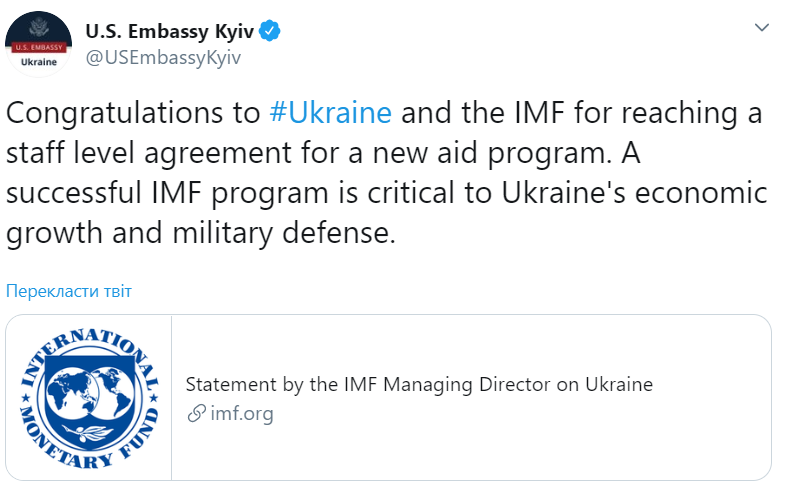Open the @USEmbassyKyiv handle
This screenshot has height=489, width=786.
164,57
